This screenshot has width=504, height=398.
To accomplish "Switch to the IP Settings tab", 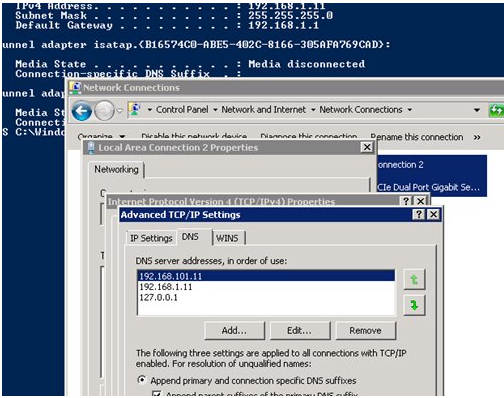I will (151, 238).
